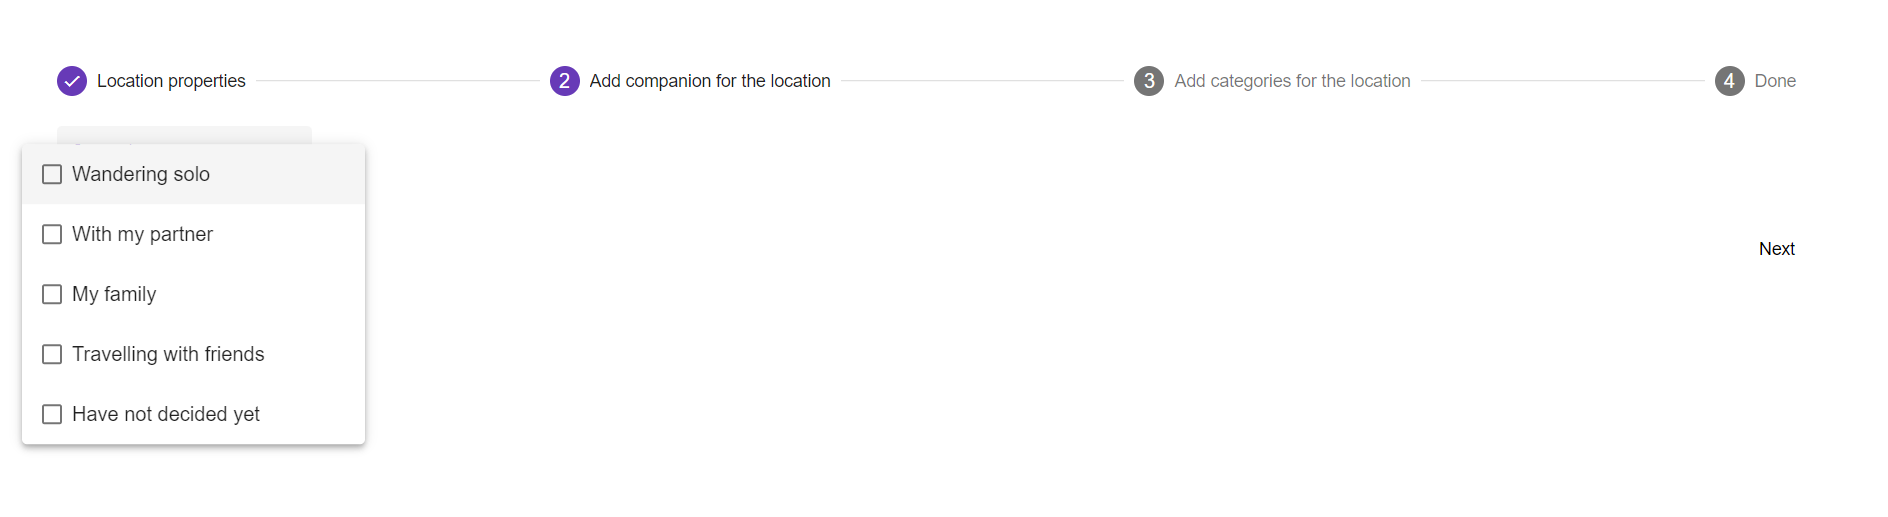Jump to the Done step label
The image size is (1888, 517).
coord(1775,81)
